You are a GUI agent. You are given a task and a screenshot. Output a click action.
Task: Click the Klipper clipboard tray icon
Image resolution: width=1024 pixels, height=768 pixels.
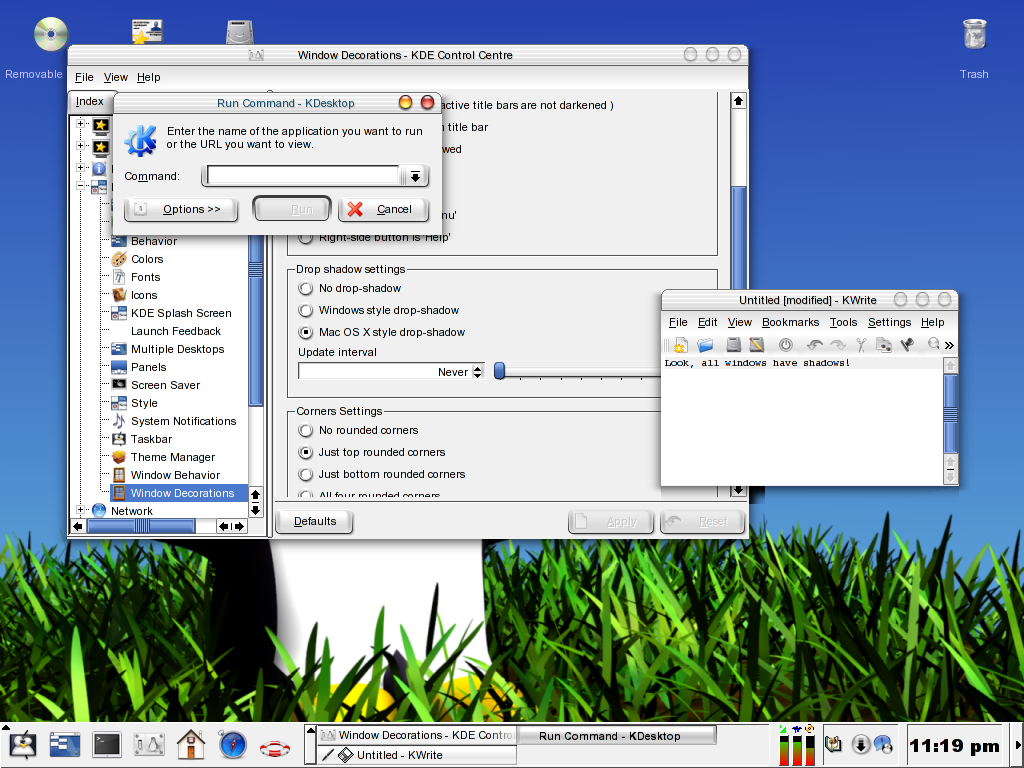click(x=834, y=744)
